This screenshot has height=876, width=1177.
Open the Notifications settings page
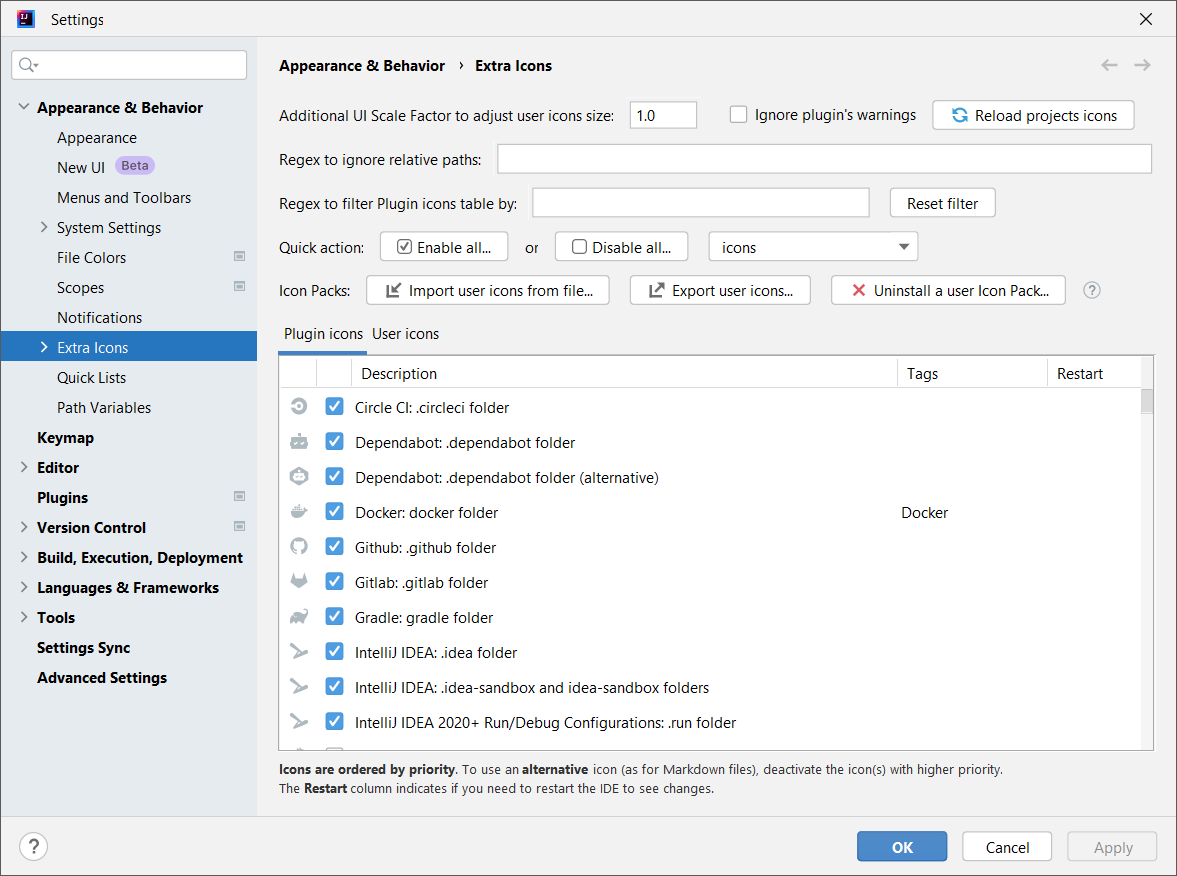(x=99, y=318)
